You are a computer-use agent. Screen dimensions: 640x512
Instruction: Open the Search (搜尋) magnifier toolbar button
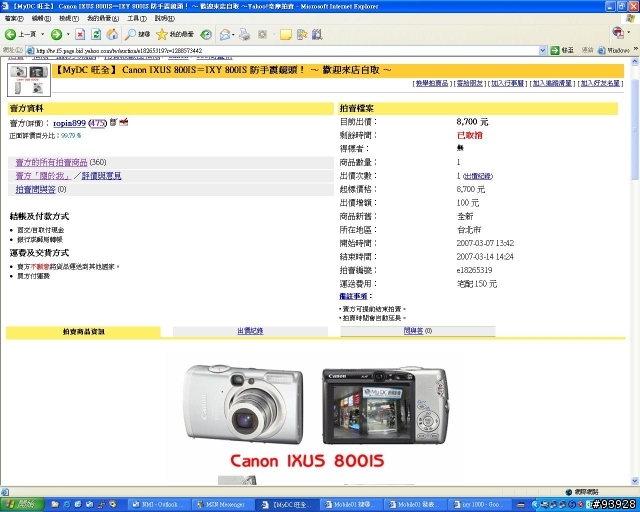click(138, 34)
